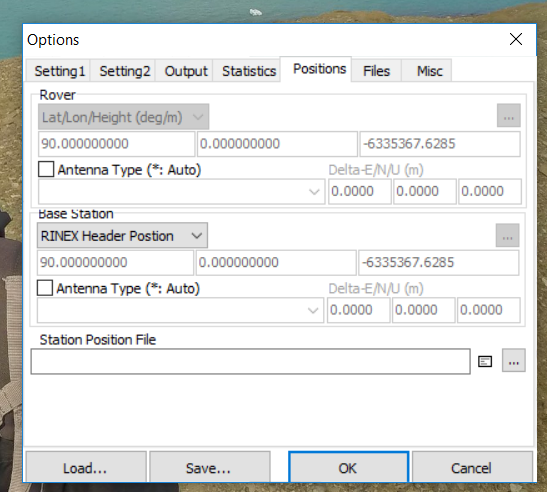Close the Options dialog with X
547x492 pixels.
[x=516, y=39]
